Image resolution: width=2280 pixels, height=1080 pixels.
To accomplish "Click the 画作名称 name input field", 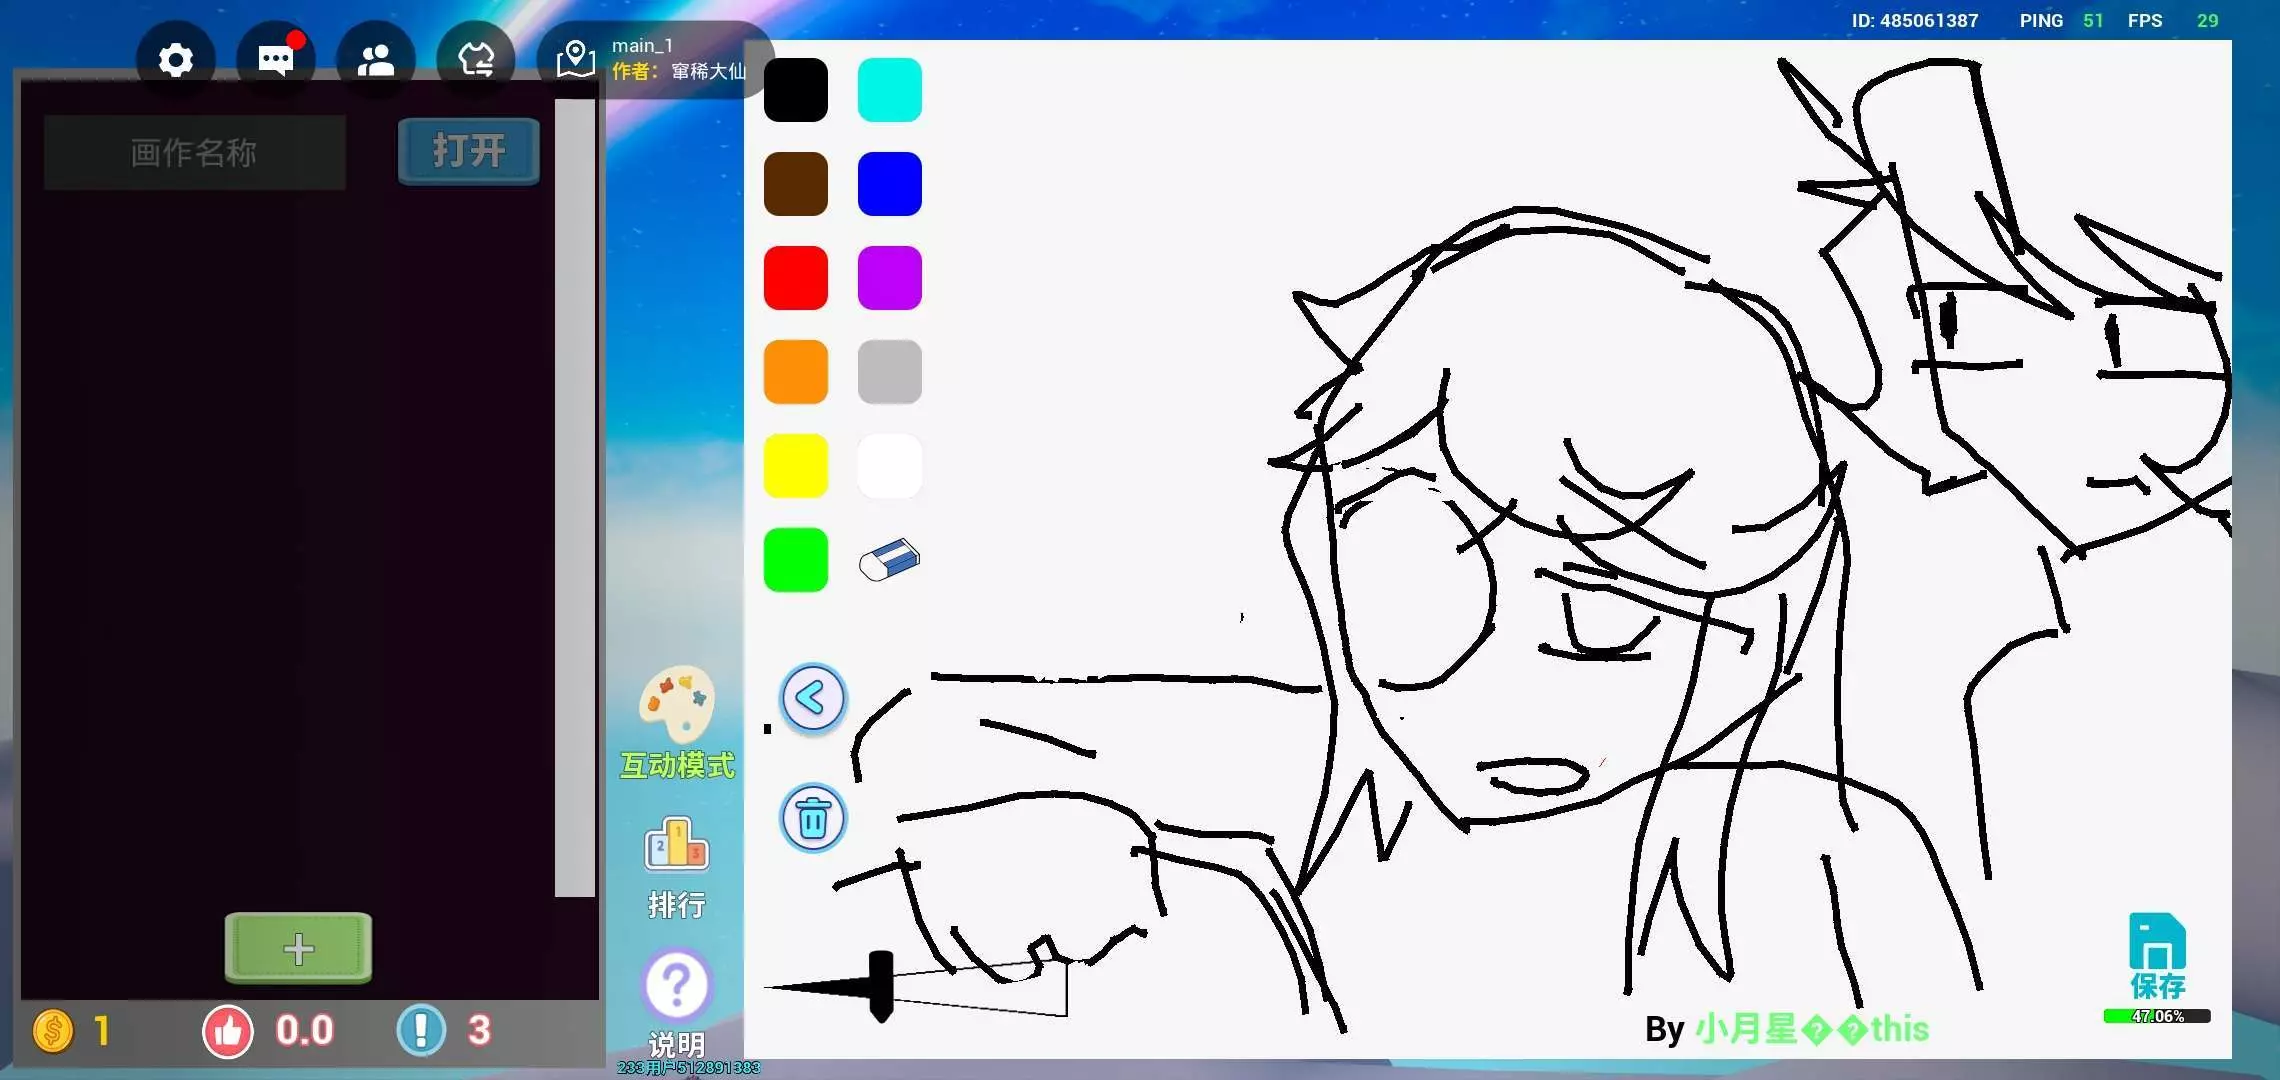I will 194,152.
